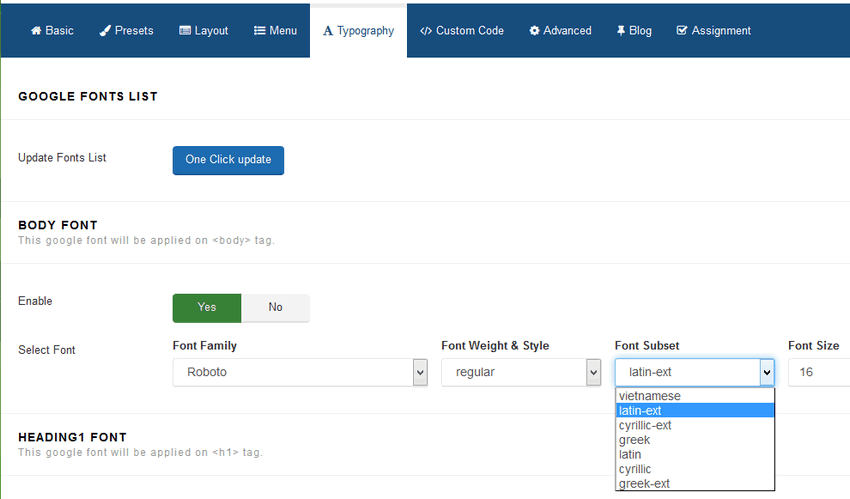Click the Font Size input field
Image resolution: width=850 pixels, height=499 pixels.
(x=818, y=372)
